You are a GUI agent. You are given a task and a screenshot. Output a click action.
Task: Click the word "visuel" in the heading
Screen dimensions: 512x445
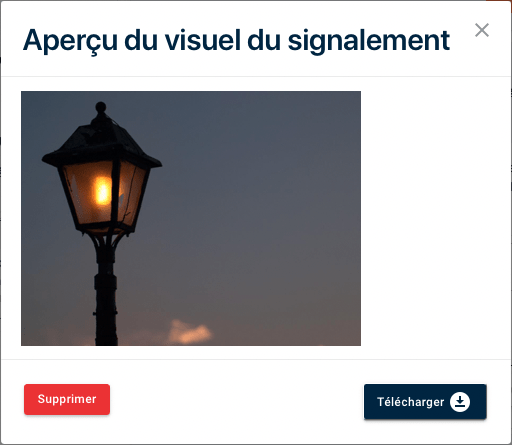click(203, 40)
